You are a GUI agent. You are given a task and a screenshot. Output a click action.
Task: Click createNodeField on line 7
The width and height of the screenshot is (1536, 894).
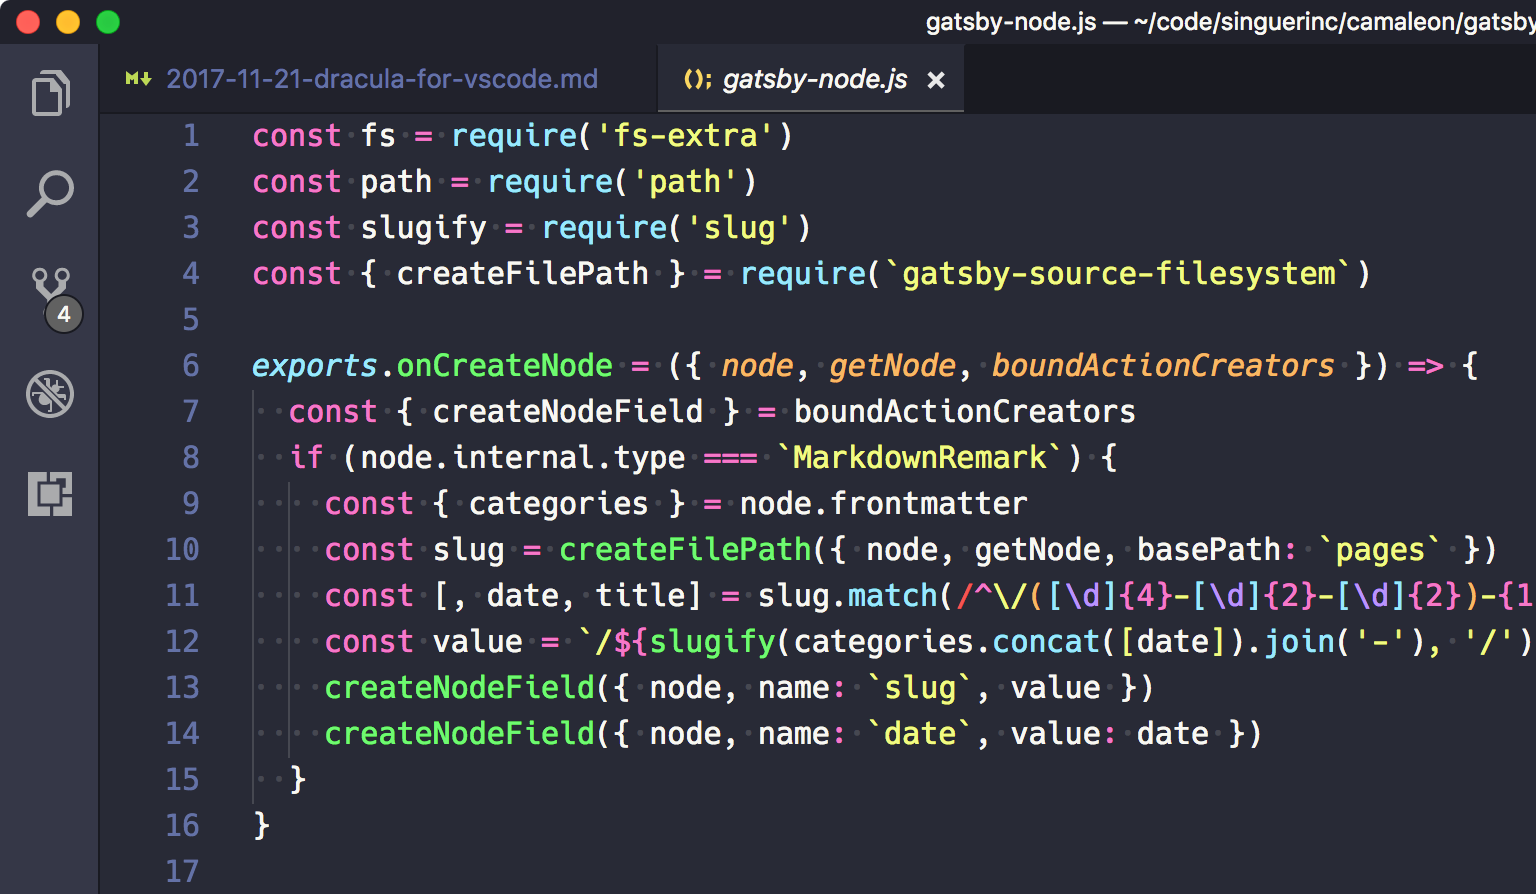coord(568,411)
